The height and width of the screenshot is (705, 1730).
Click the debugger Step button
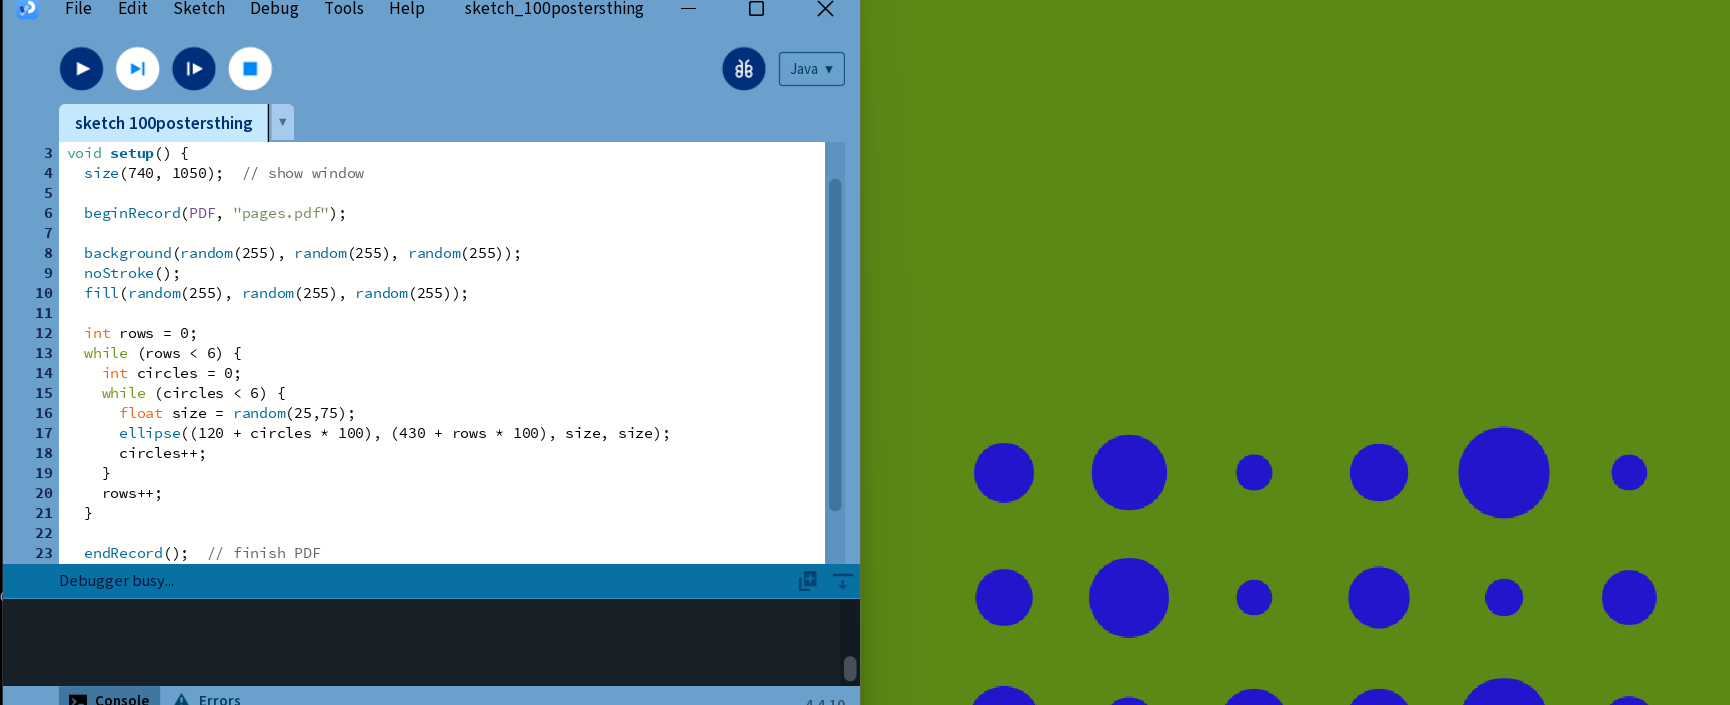(138, 69)
